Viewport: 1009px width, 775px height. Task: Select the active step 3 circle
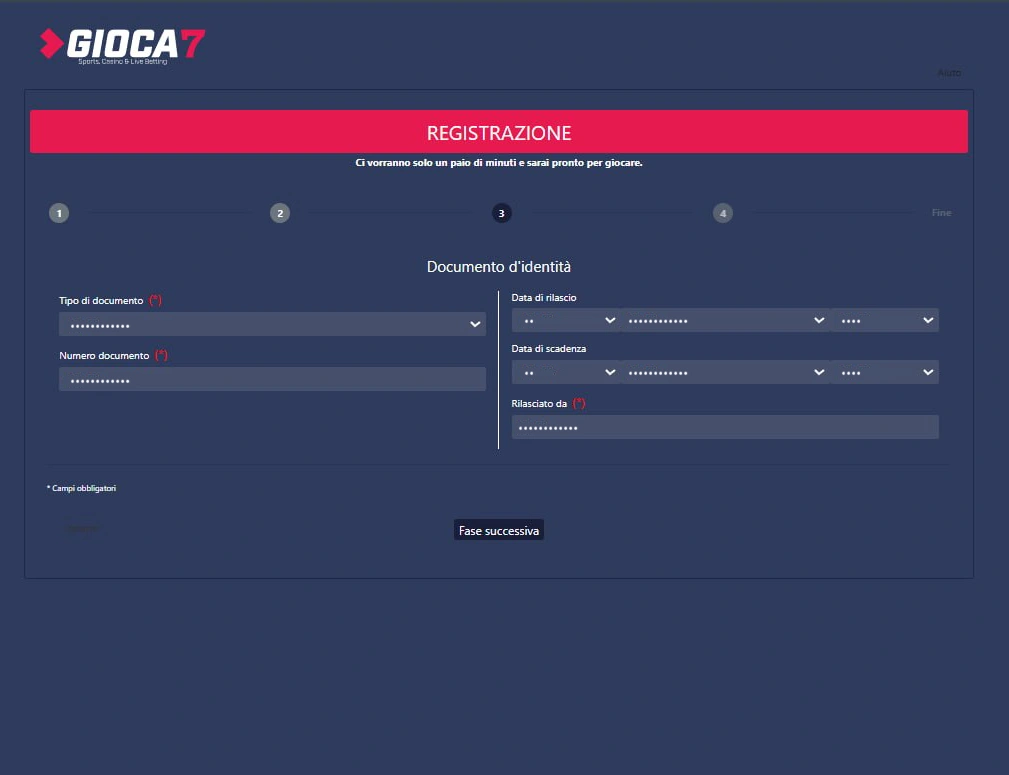501,213
